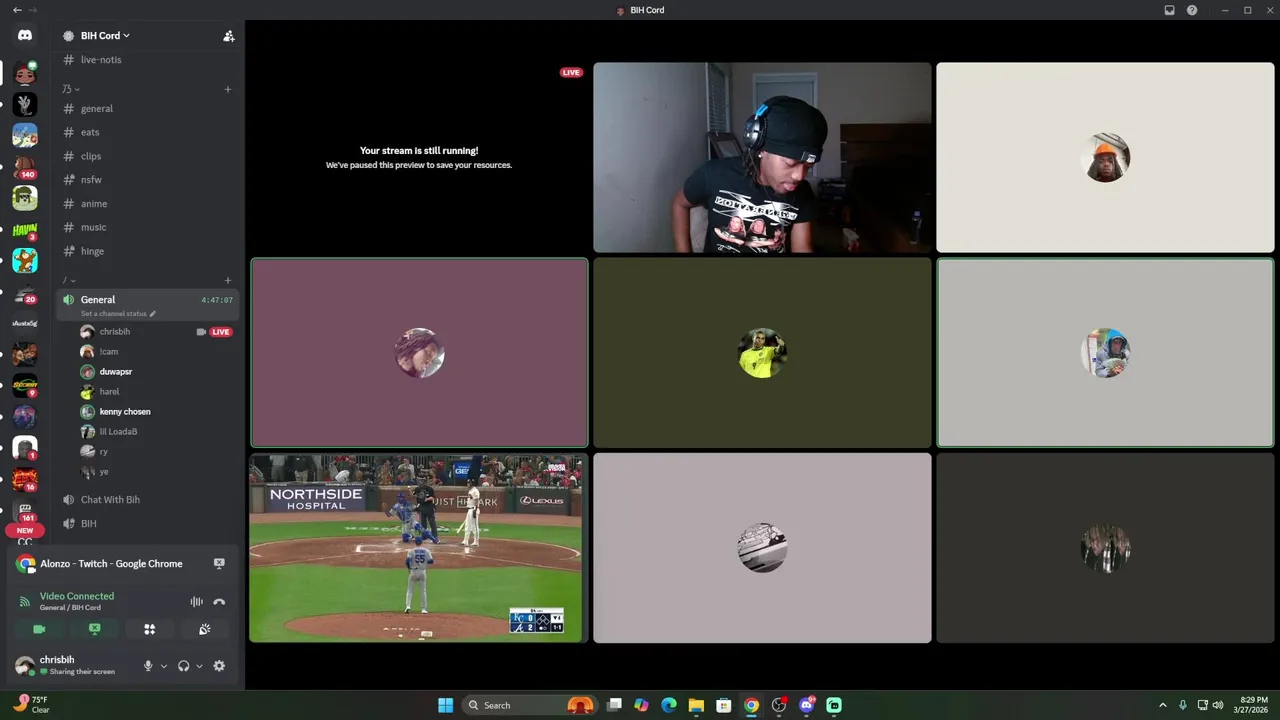Select the General voice channel

point(147,305)
